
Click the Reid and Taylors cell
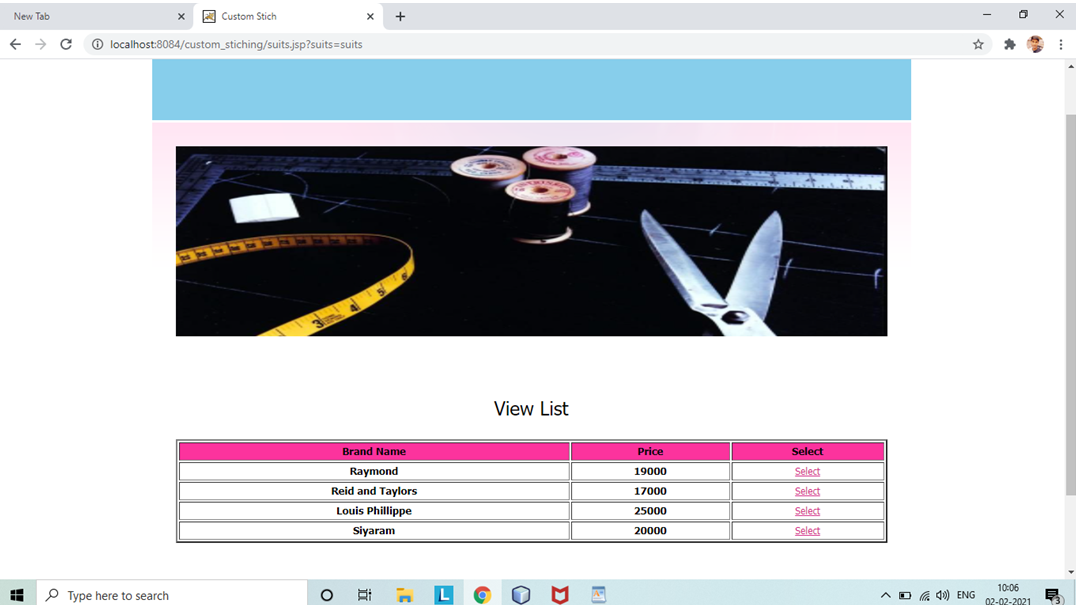click(x=374, y=491)
